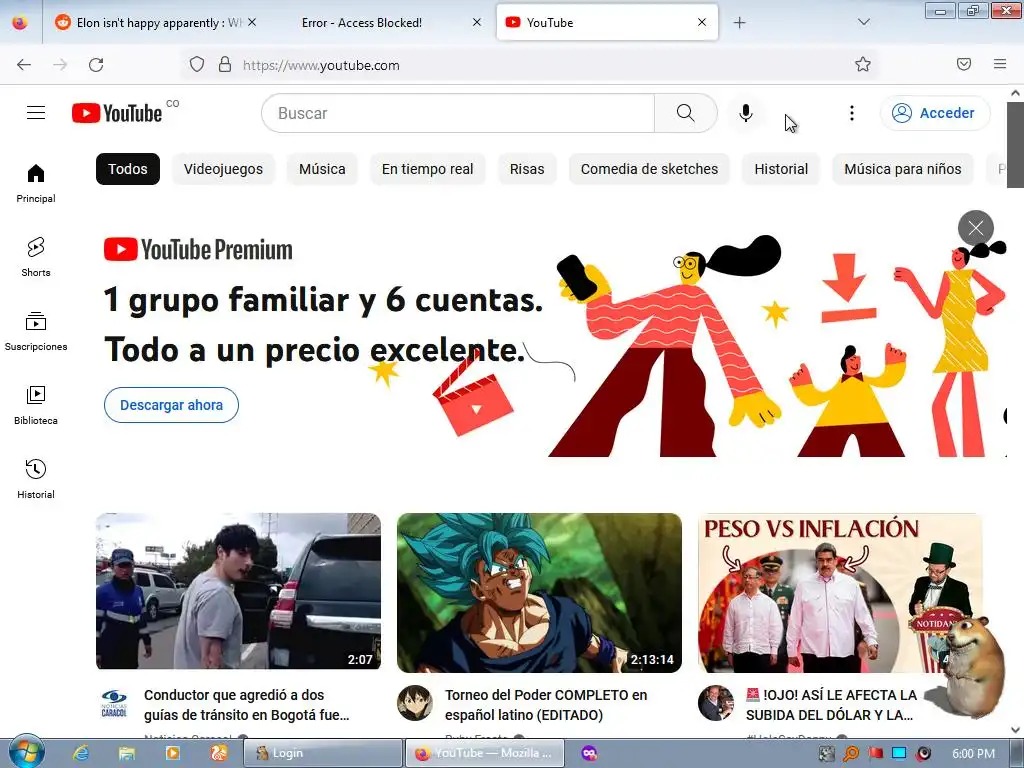Open Historial in the left sidebar
Viewport: 1024px width, 768px height.
point(36,479)
